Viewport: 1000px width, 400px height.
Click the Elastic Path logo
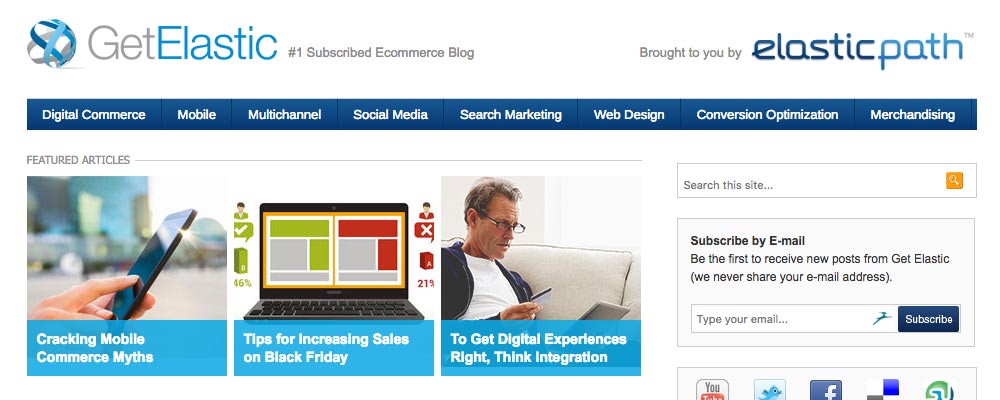[x=860, y=49]
